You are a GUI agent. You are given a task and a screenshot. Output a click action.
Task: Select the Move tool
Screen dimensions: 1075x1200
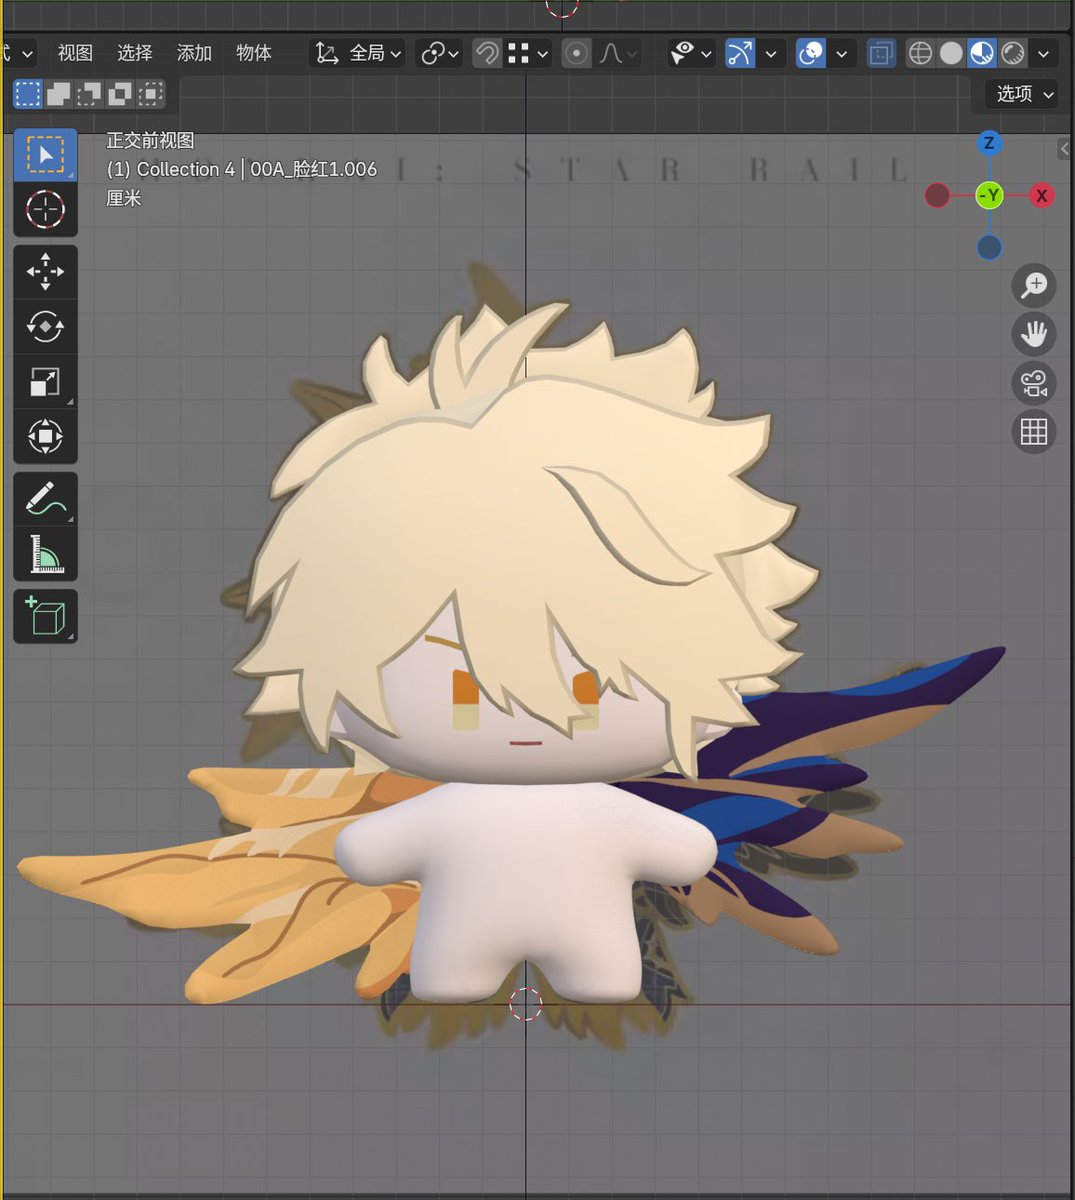point(45,272)
